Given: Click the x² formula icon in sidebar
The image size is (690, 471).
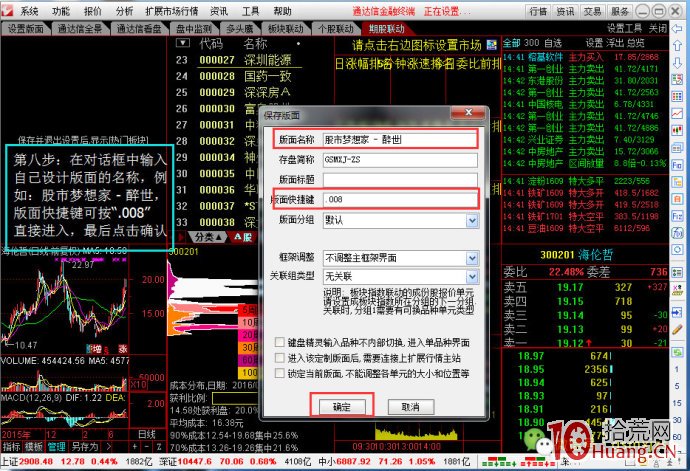Looking at the screenshot, I should pos(677,290).
